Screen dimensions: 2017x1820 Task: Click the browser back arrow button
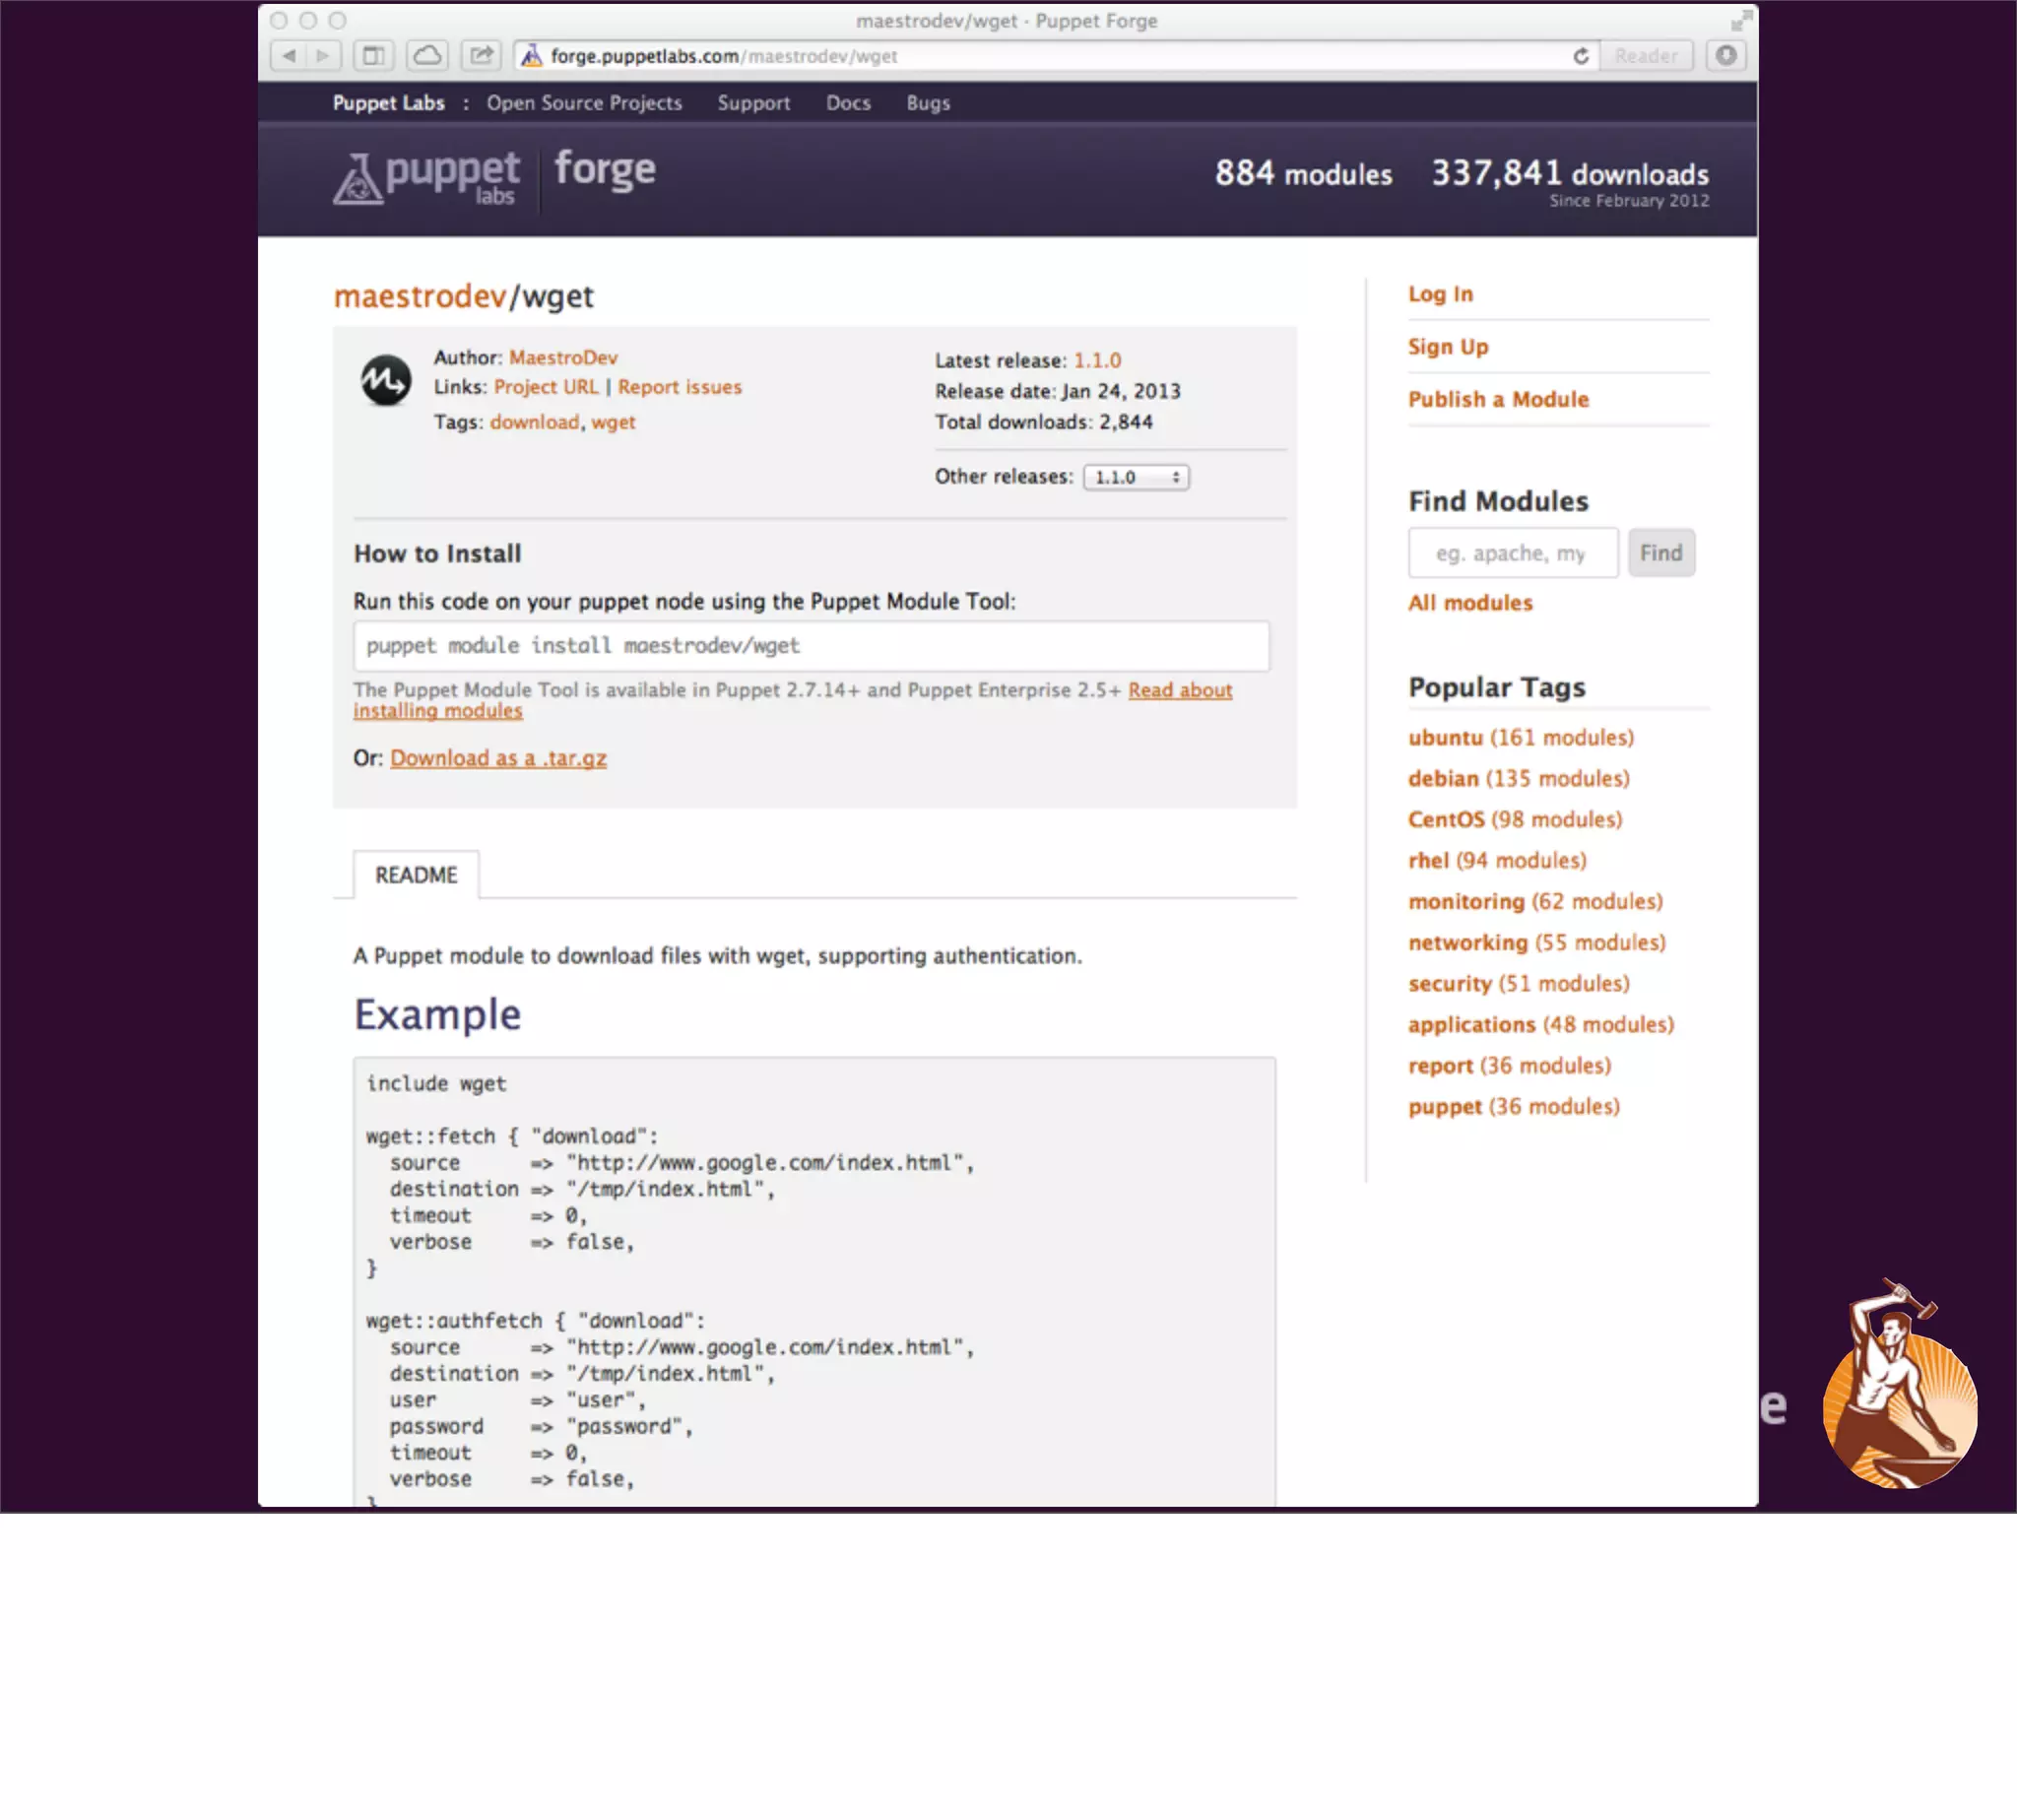tap(288, 56)
